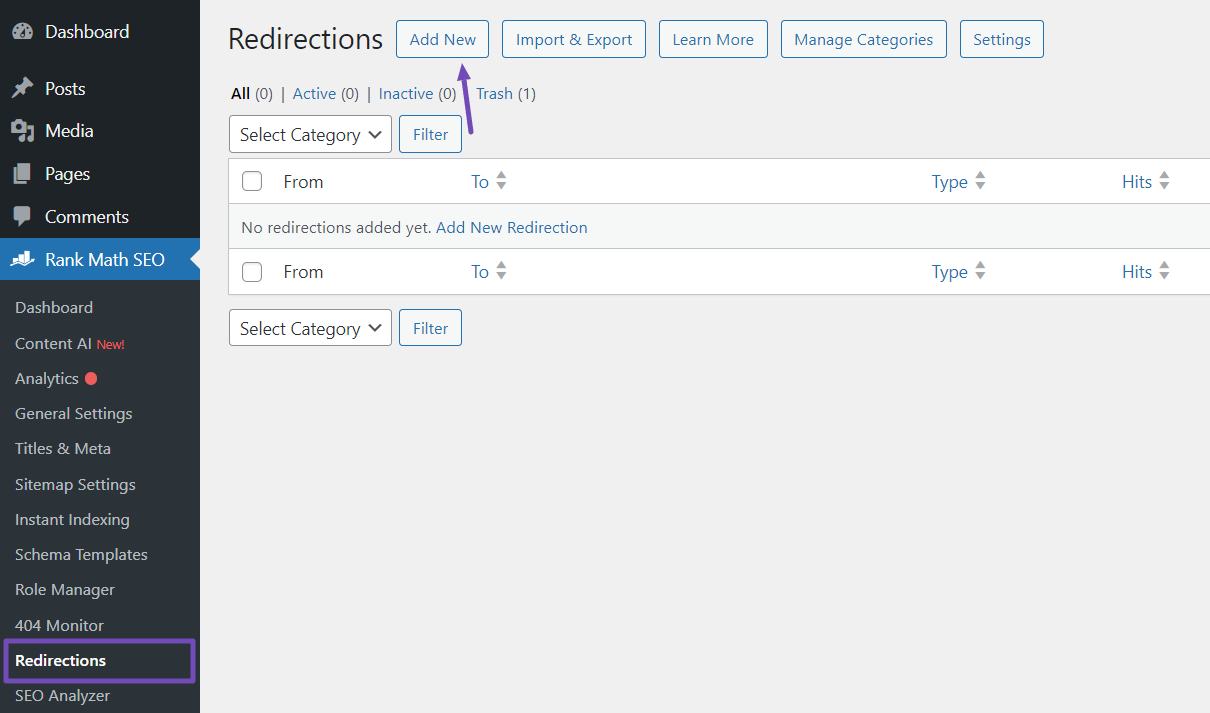
Task: Sort by the bottom To column arrows
Action: [501, 271]
